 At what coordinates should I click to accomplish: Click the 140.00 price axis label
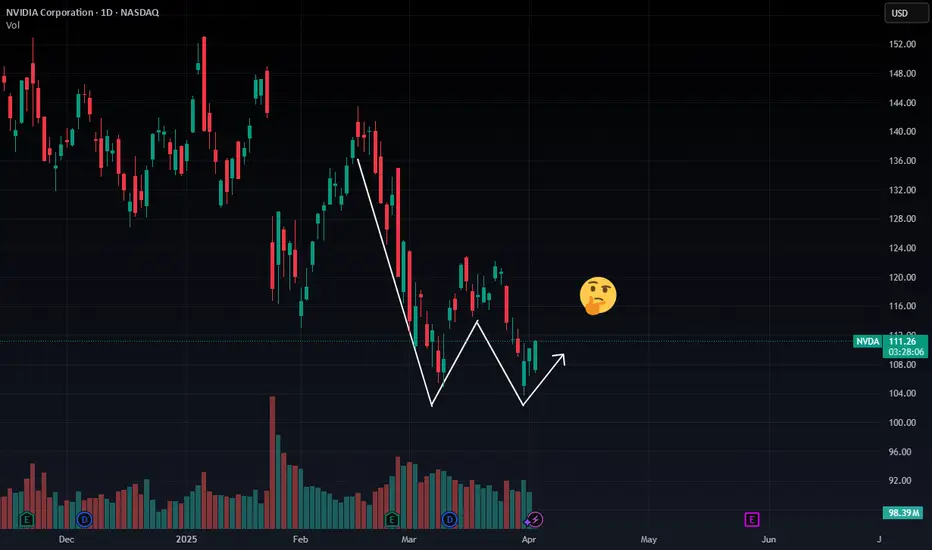click(x=902, y=131)
